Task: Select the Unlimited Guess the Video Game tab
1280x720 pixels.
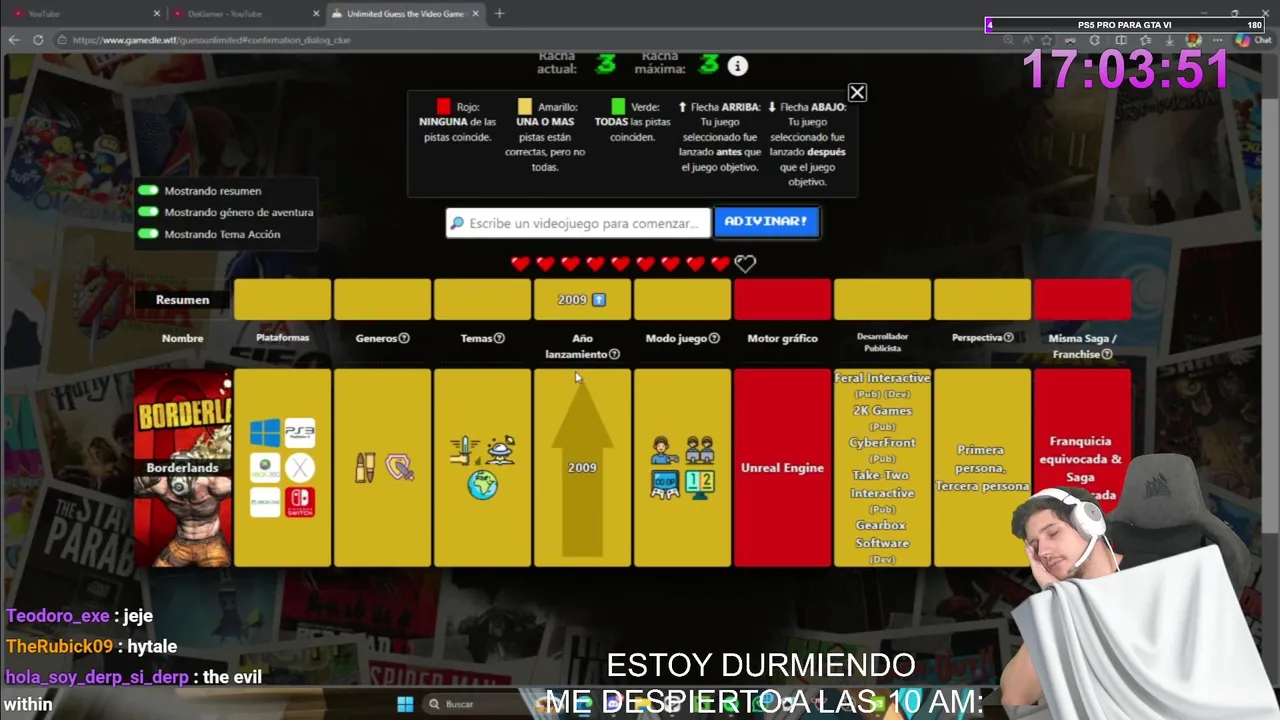Action: pos(404,14)
